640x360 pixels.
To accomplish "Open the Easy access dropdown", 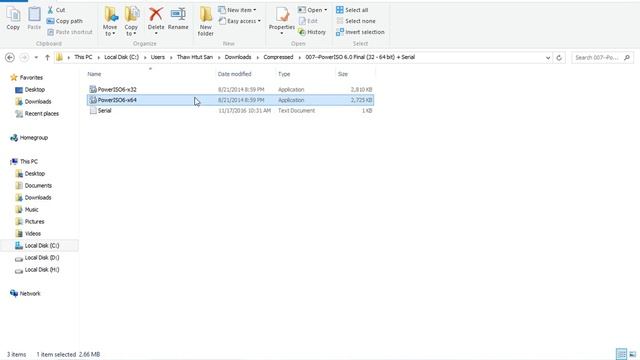I will [x=240, y=21].
